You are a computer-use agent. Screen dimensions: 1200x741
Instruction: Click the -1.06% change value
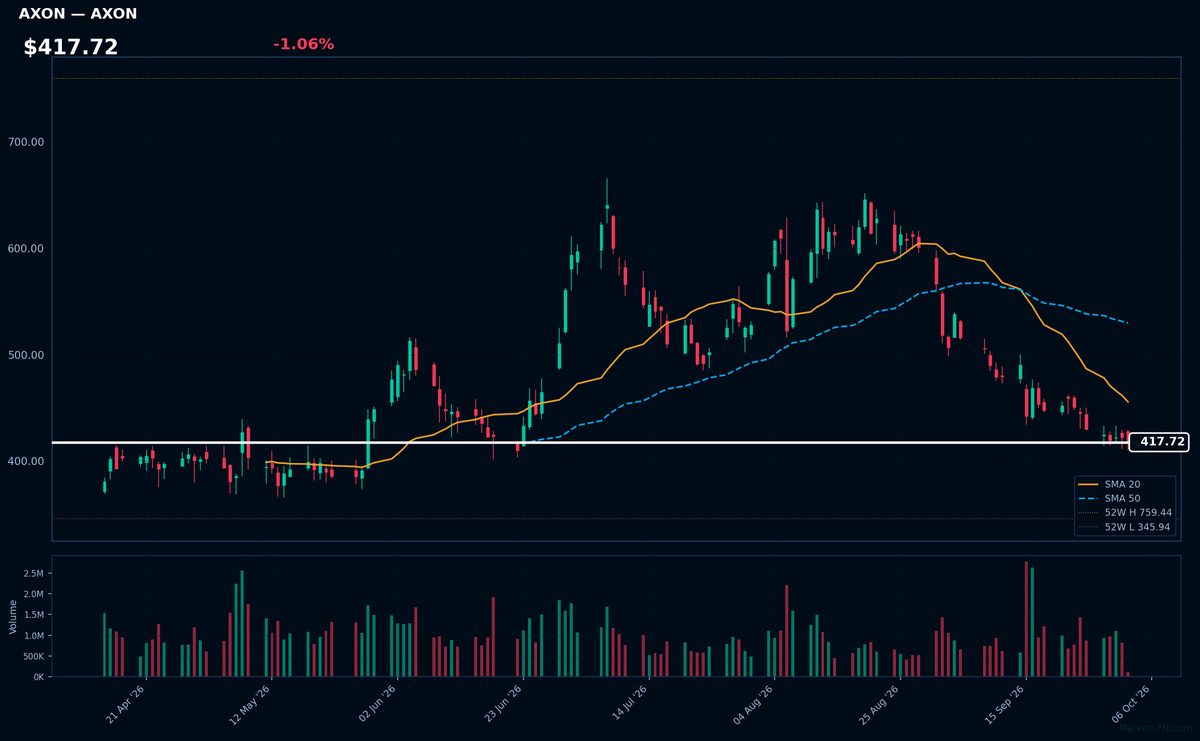point(303,44)
